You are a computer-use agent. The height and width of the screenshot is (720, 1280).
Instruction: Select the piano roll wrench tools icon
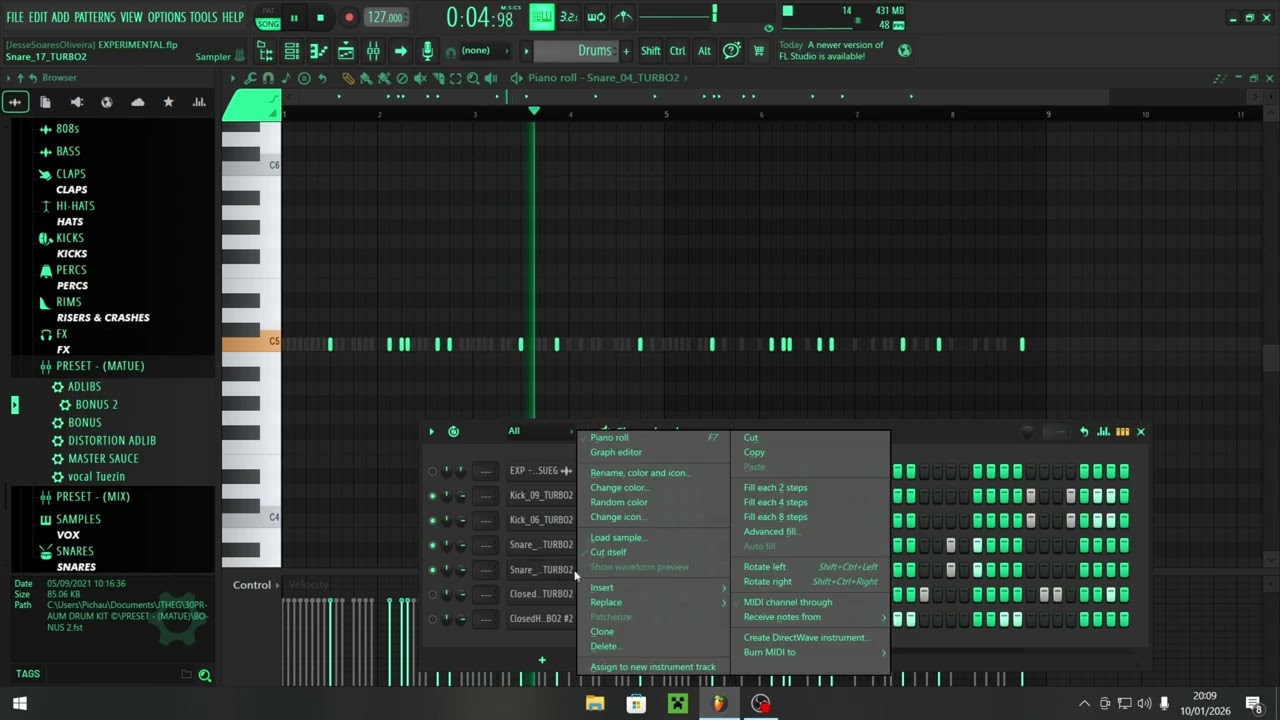(250, 78)
